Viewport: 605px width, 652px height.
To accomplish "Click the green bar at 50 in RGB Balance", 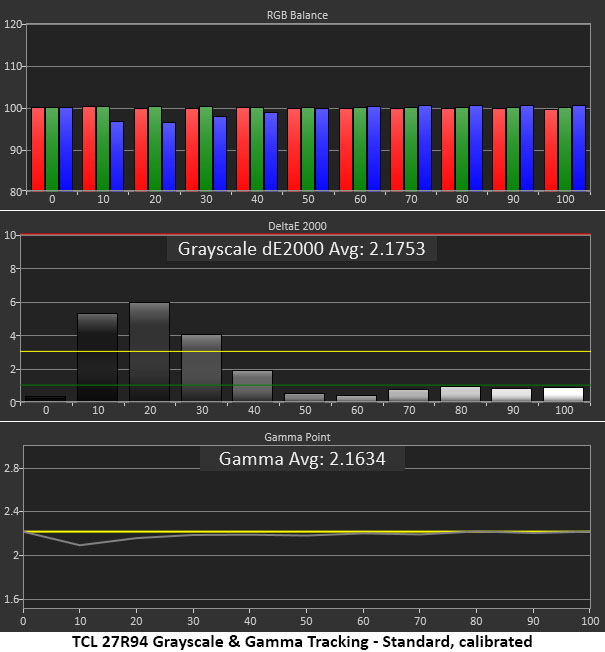I will [x=308, y=149].
